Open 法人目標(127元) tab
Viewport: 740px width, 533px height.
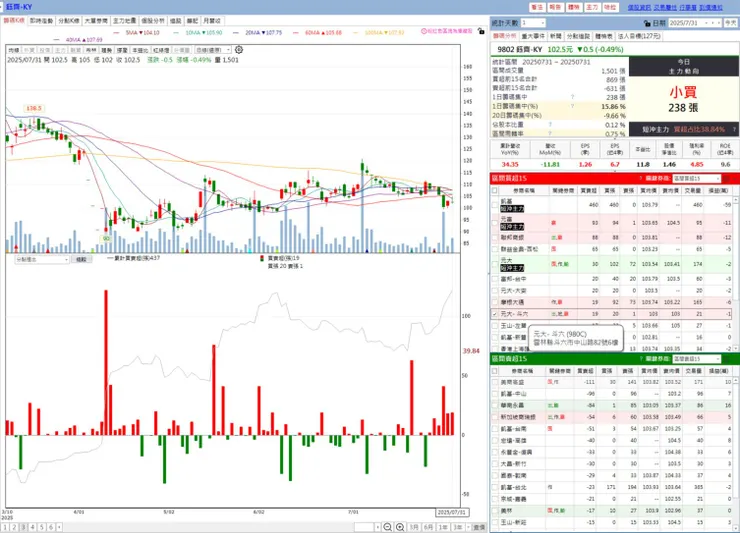point(639,36)
